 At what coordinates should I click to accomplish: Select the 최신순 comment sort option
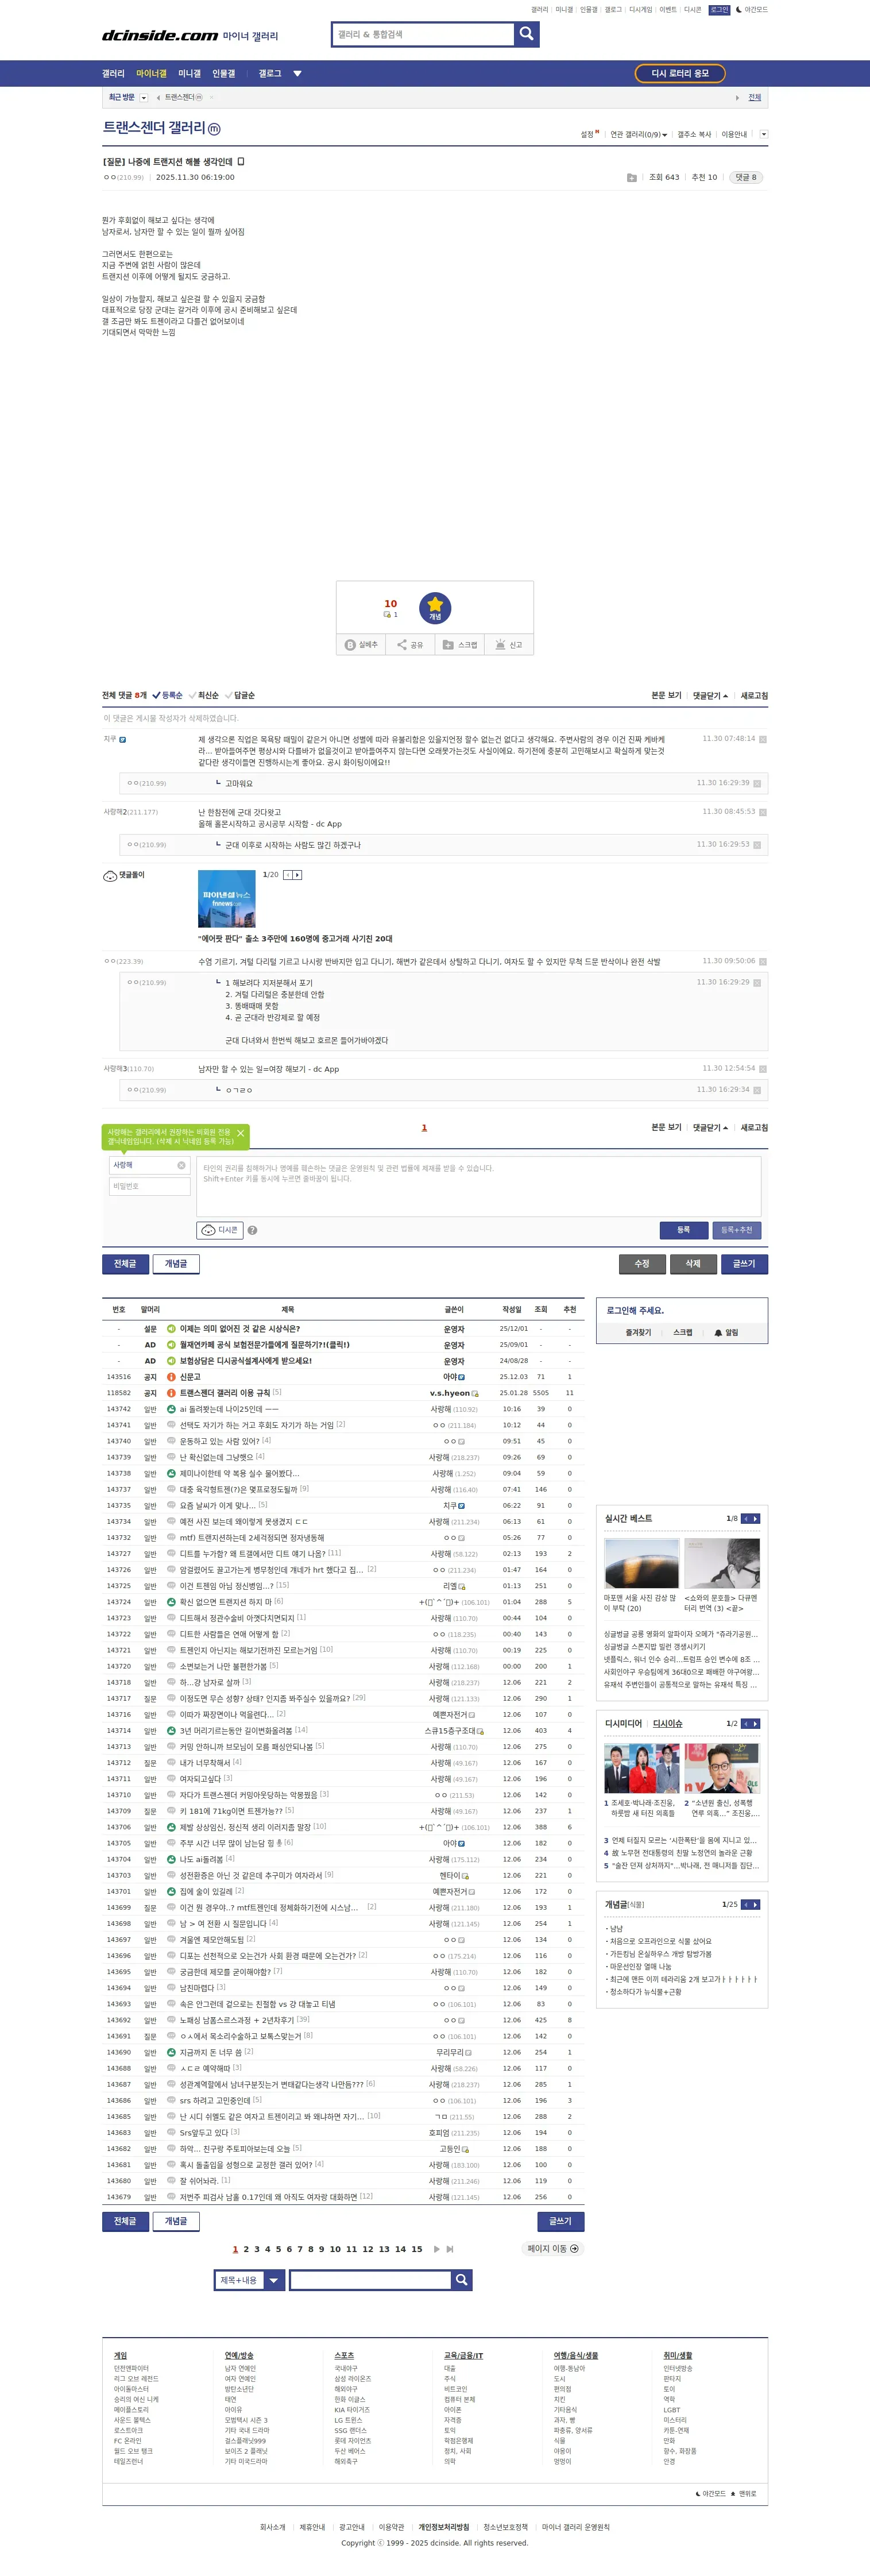[x=204, y=696]
